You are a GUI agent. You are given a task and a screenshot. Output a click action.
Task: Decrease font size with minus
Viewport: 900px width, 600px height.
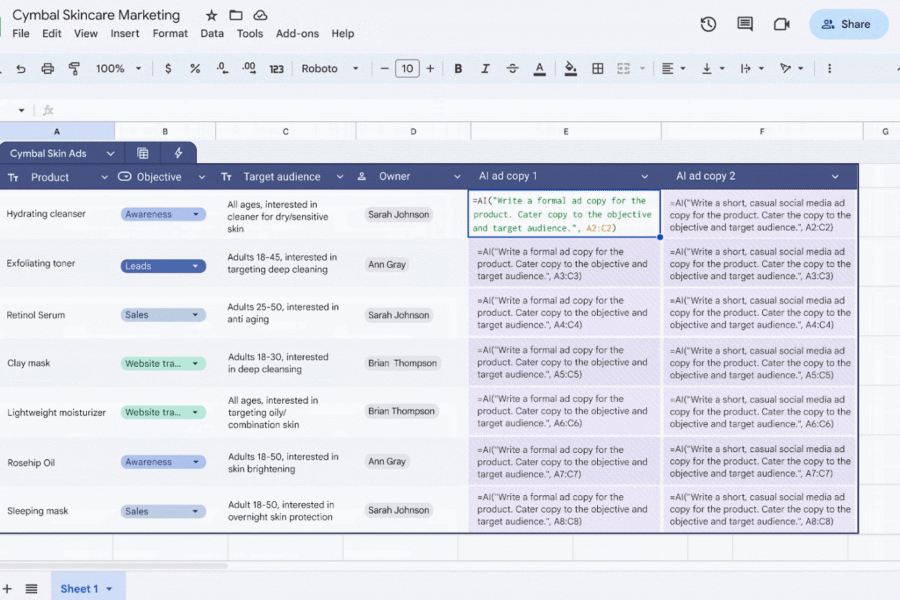click(x=385, y=69)
